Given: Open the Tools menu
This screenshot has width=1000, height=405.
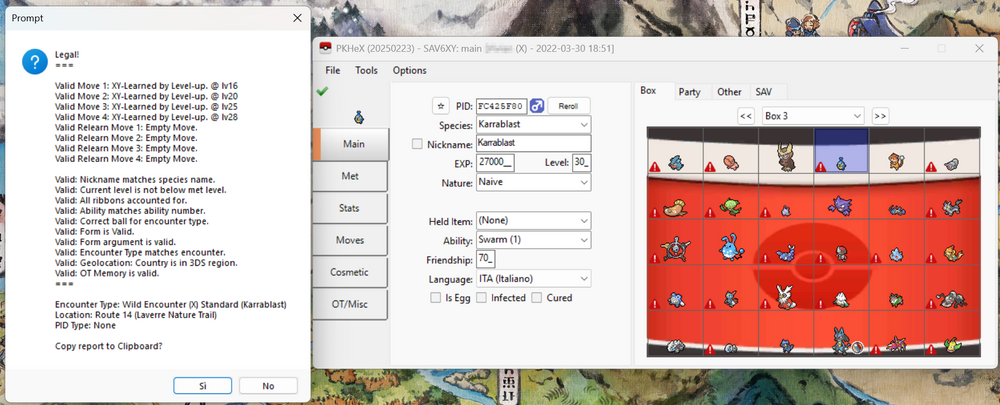Looking at the screenshot, I should point(366,70).
